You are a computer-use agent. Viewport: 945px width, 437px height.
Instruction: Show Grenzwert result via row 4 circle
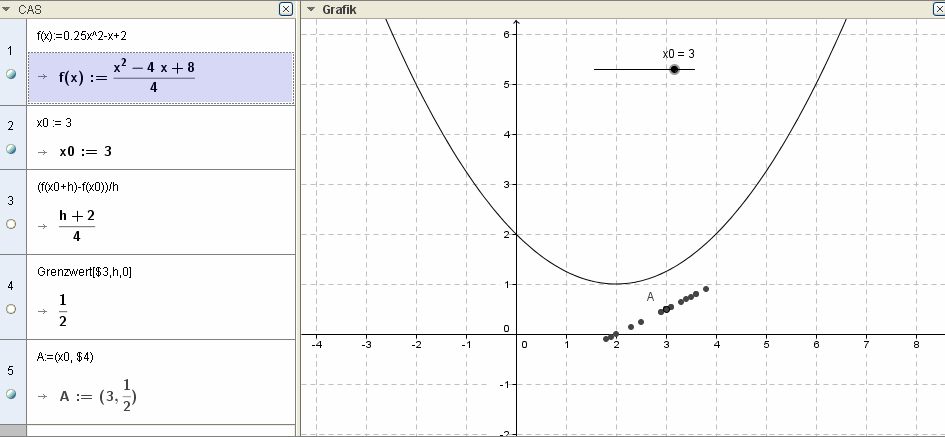10,309
